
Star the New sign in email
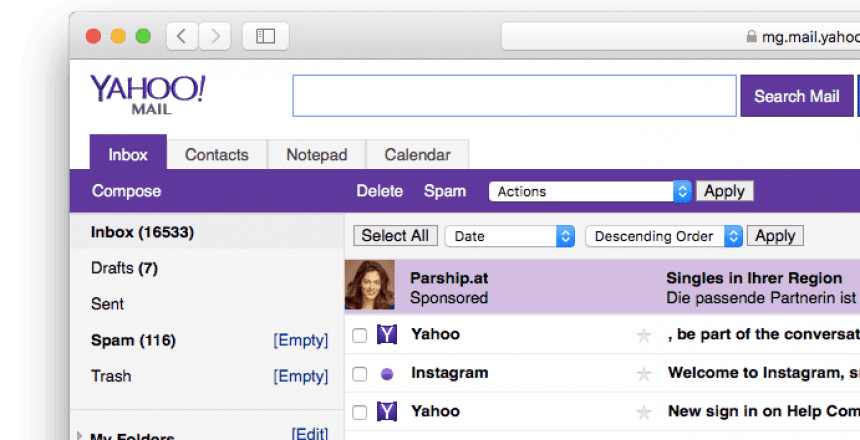[644, 412]
